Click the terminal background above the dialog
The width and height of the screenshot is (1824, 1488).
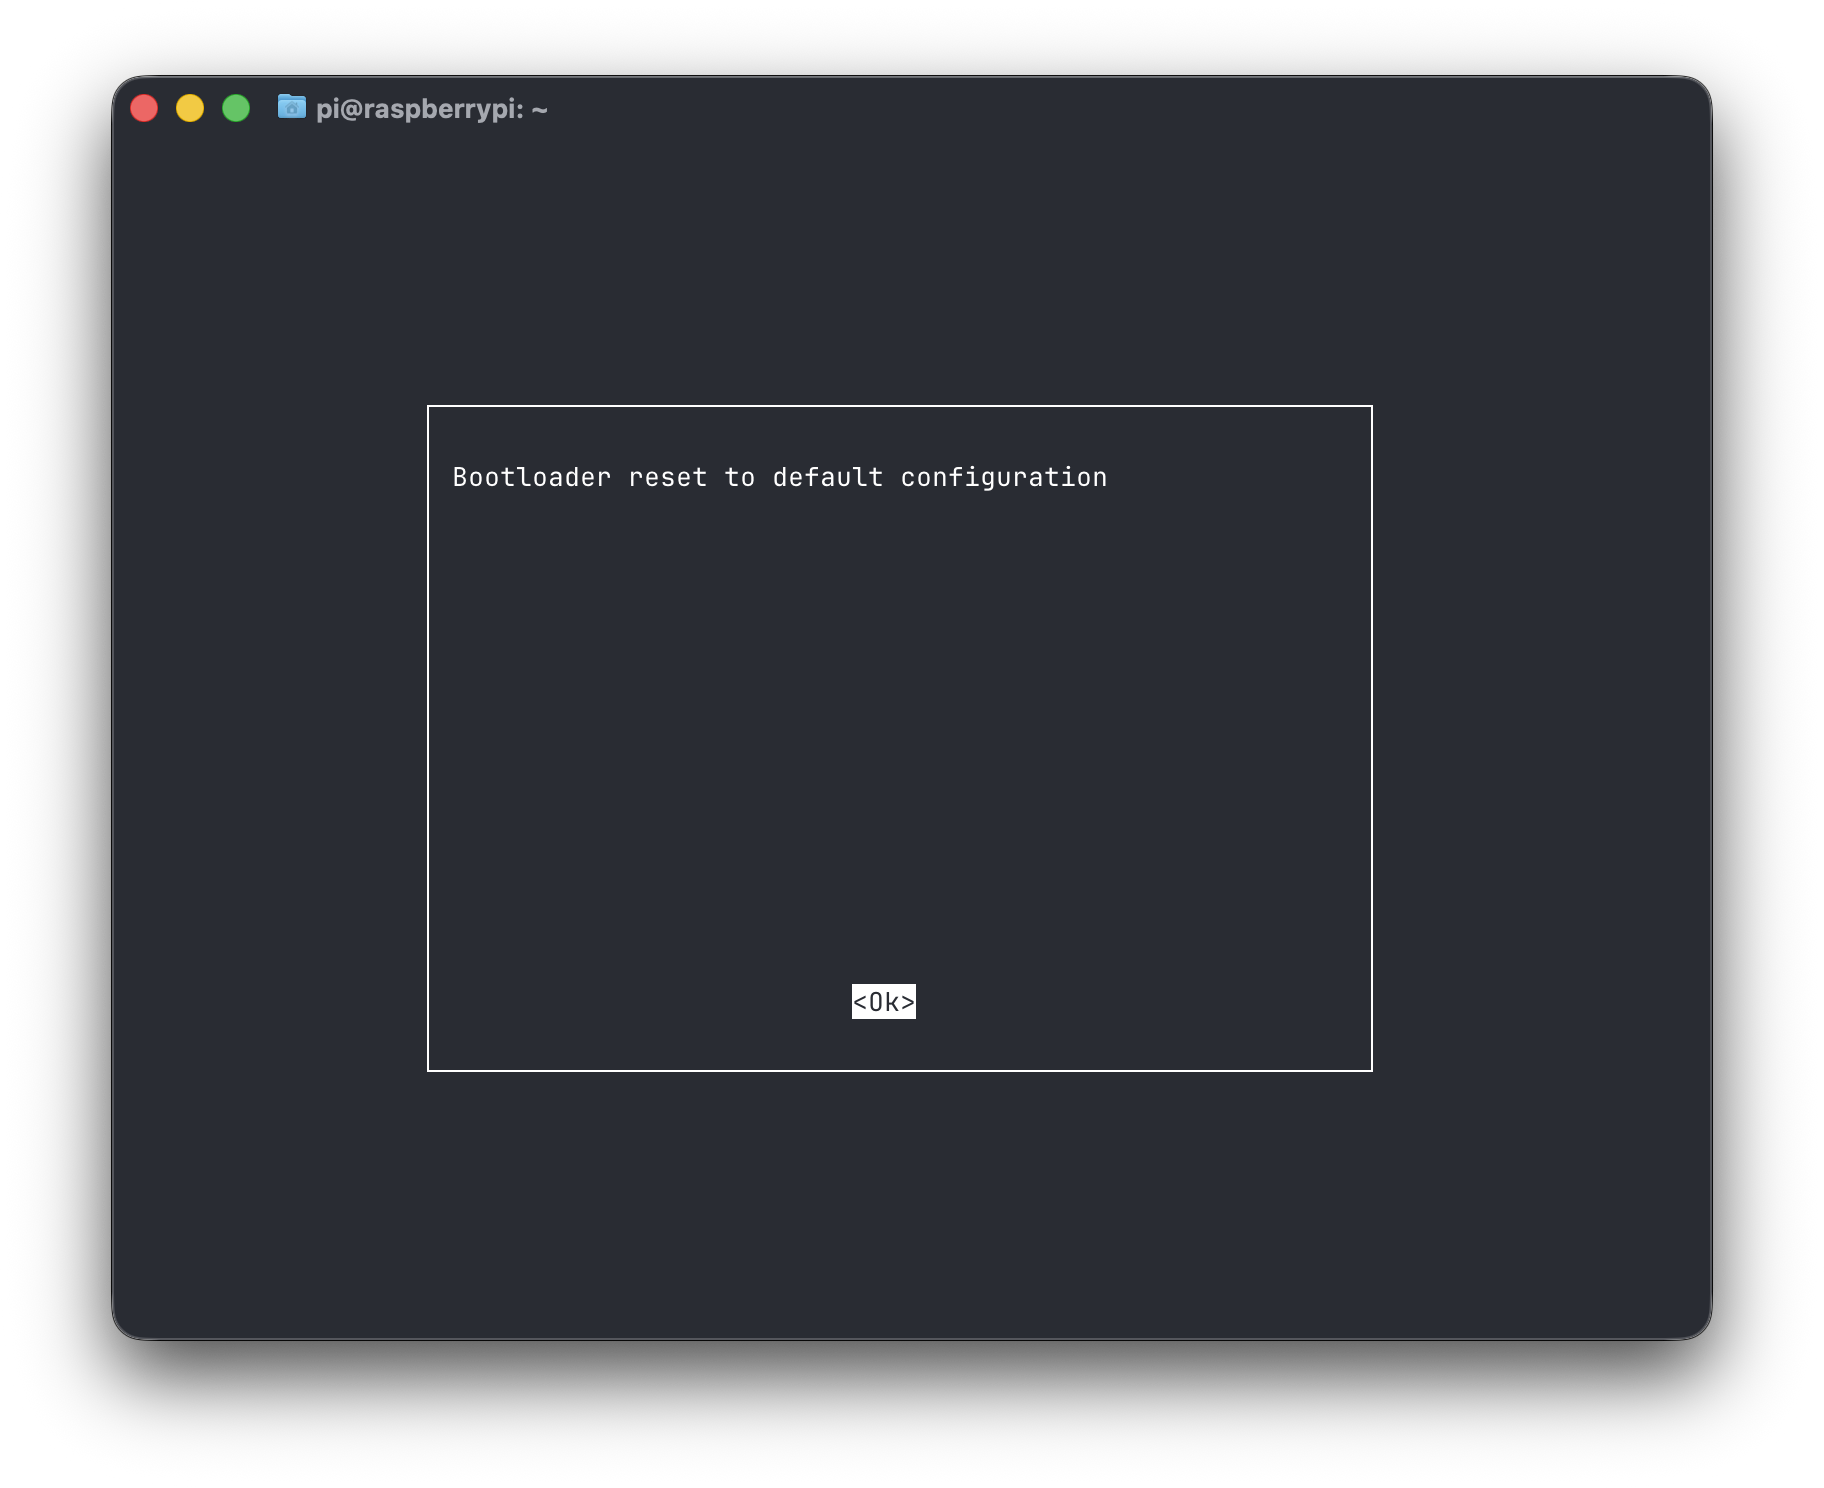pos(900,270)
